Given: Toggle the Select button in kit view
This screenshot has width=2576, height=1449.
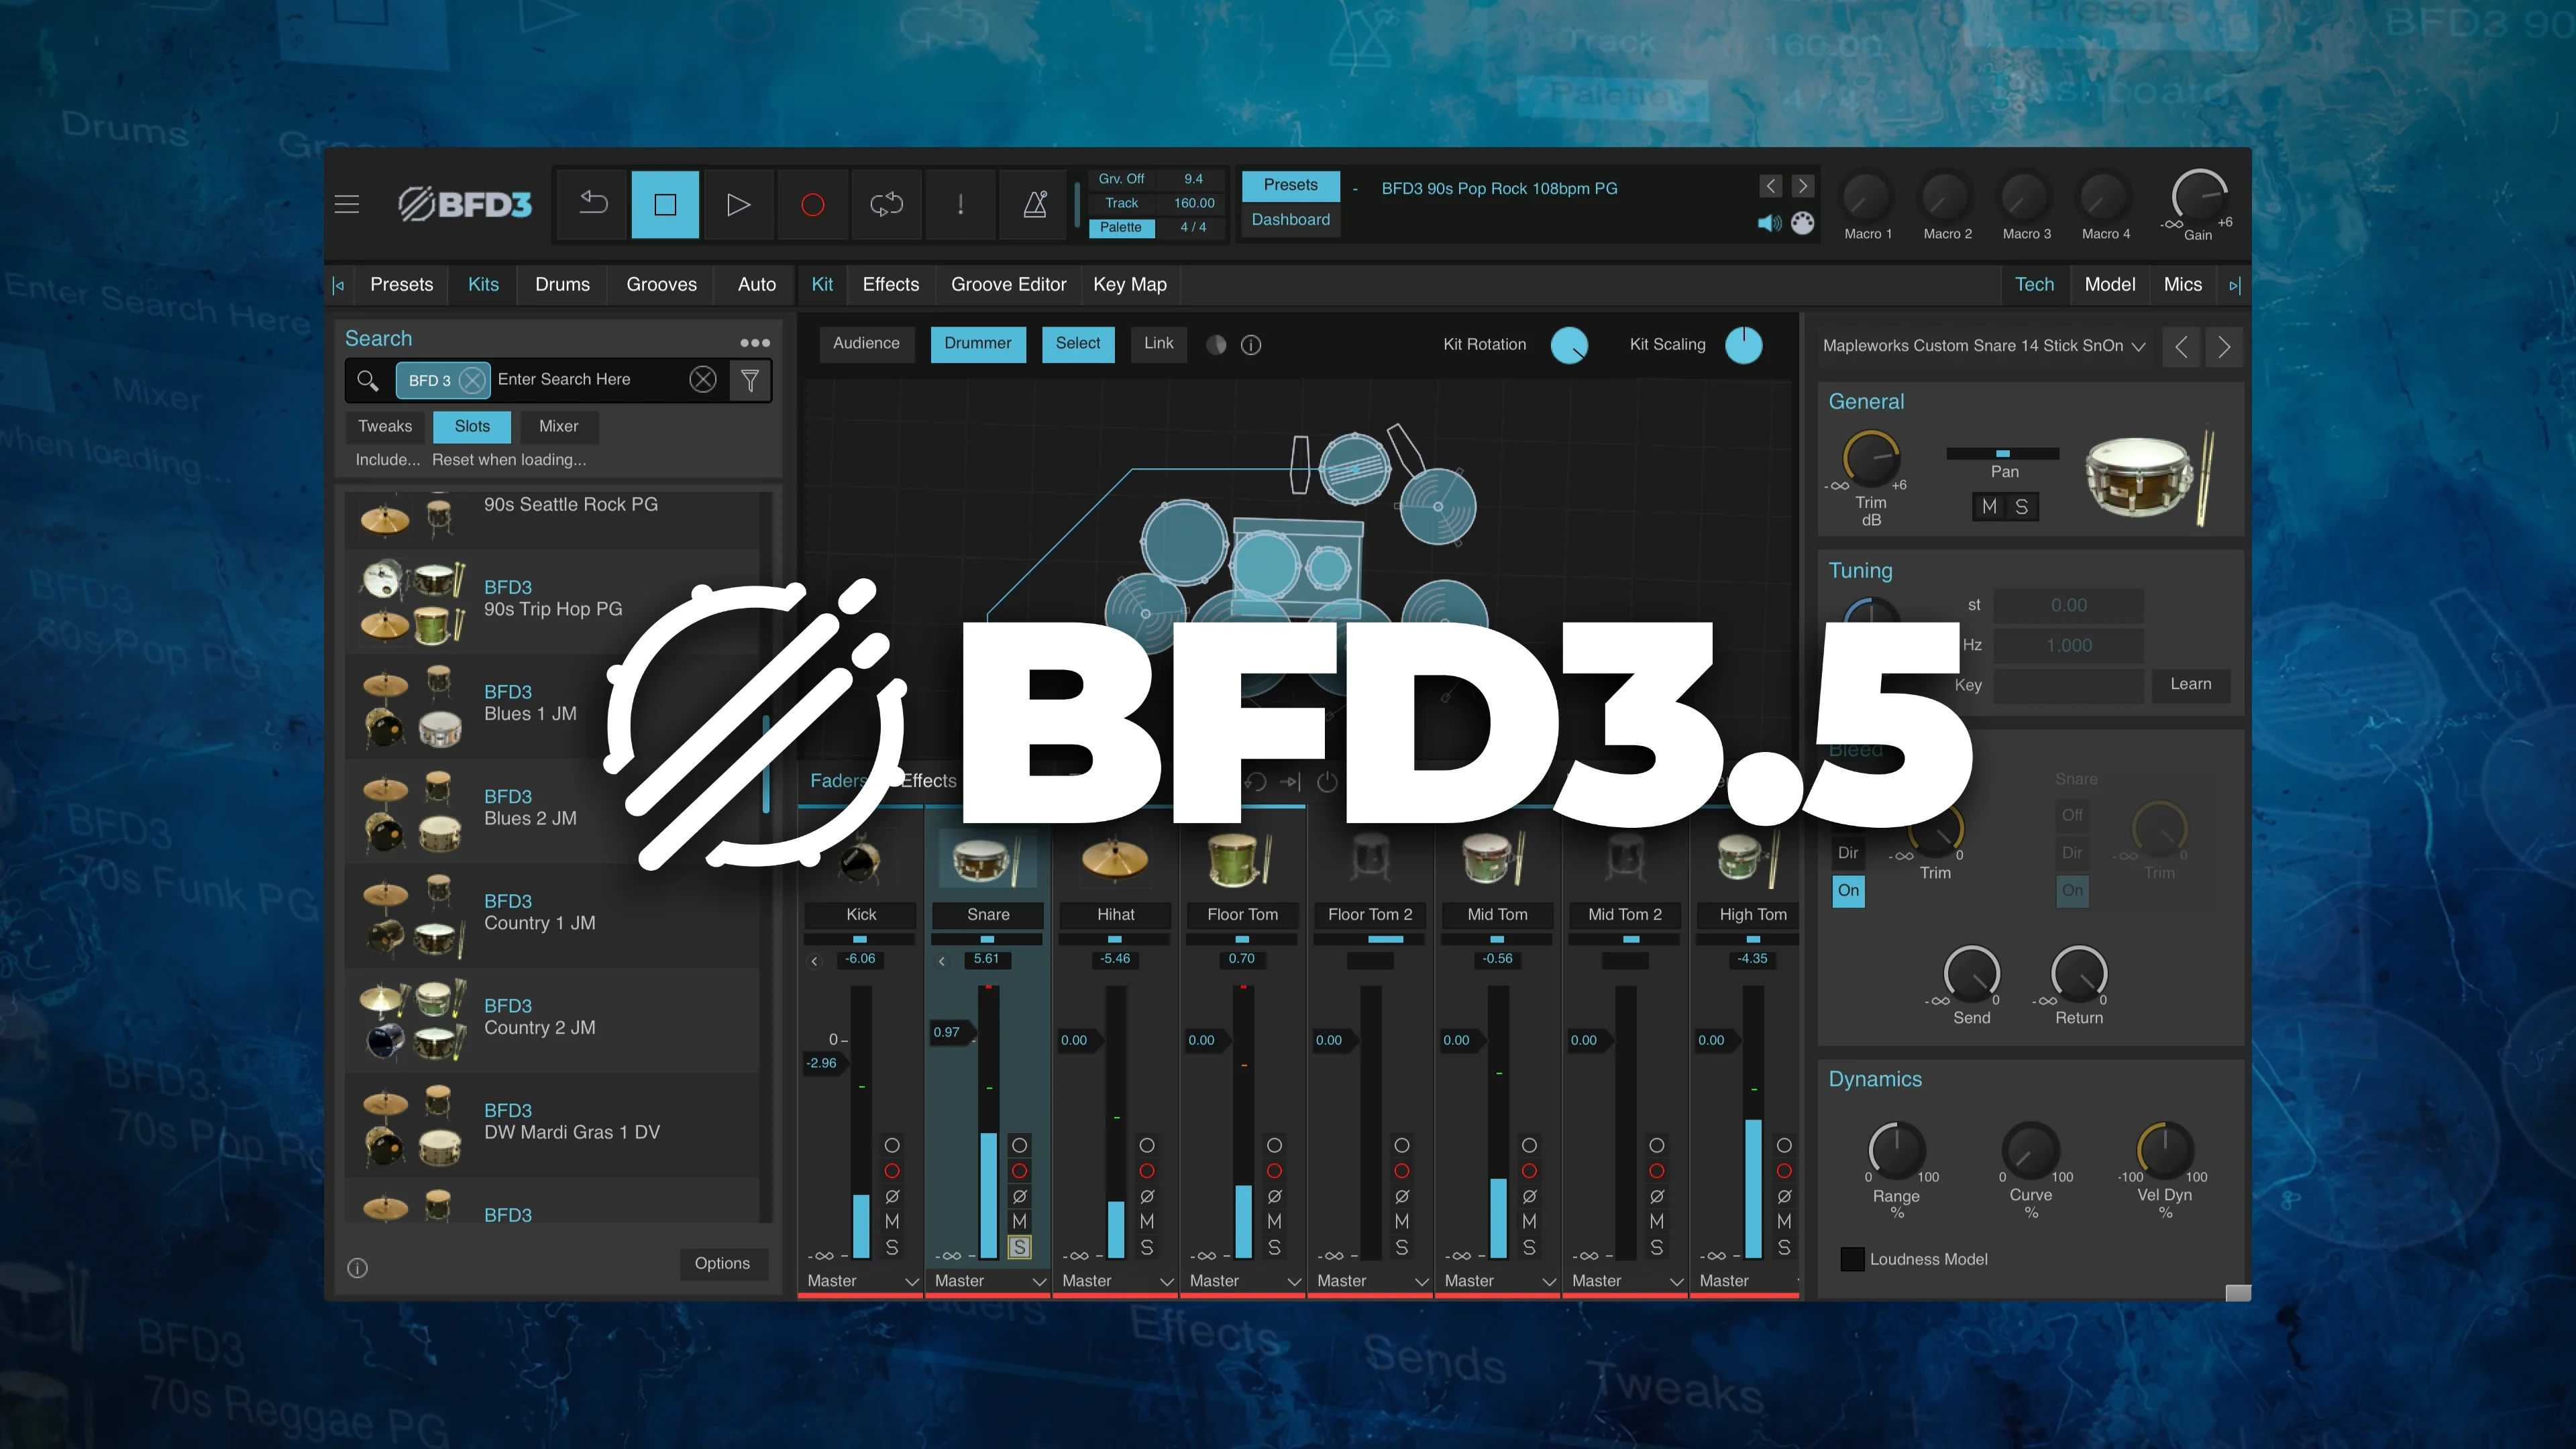Looking at the screenshot, I should tap(1078, 343).
